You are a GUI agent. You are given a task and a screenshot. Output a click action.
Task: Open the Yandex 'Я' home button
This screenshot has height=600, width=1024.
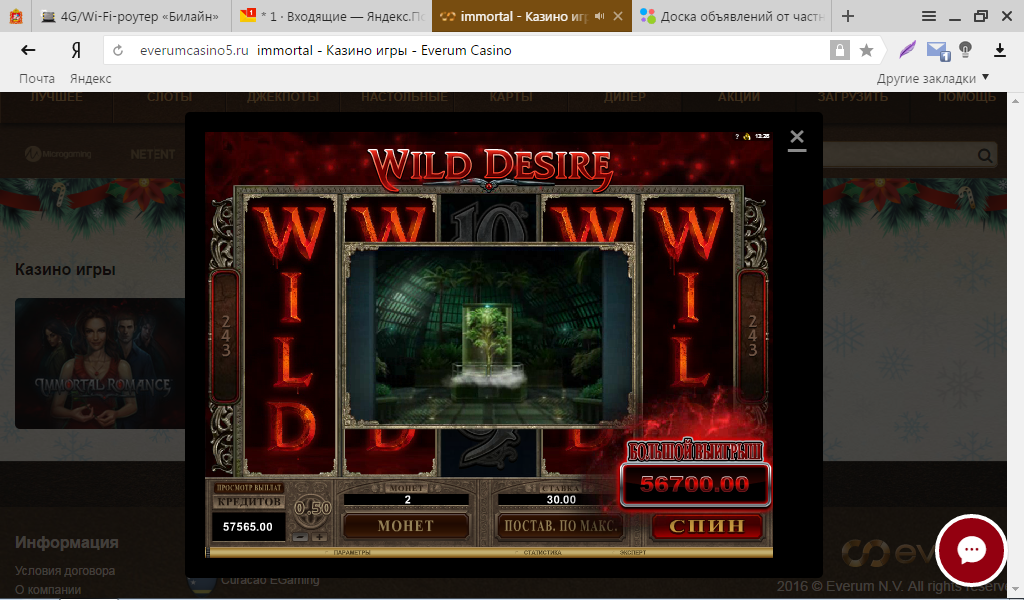click(76, 50)
